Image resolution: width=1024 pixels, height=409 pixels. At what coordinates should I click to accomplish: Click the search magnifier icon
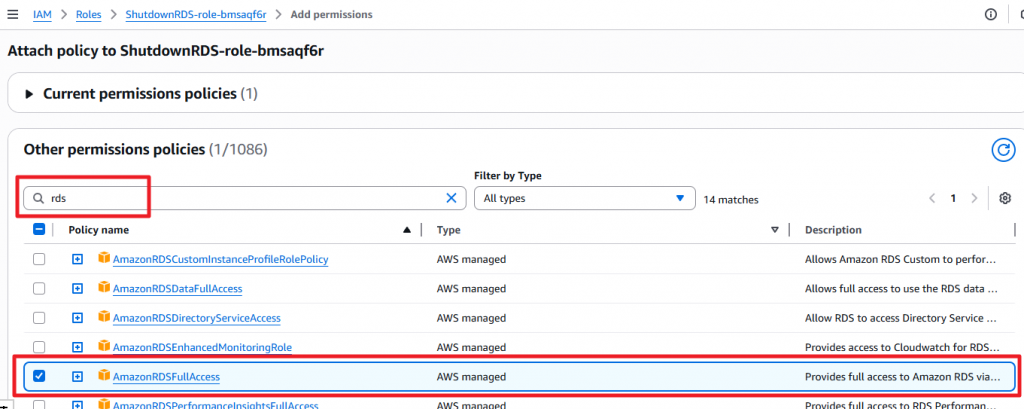[x=39, y=199]
